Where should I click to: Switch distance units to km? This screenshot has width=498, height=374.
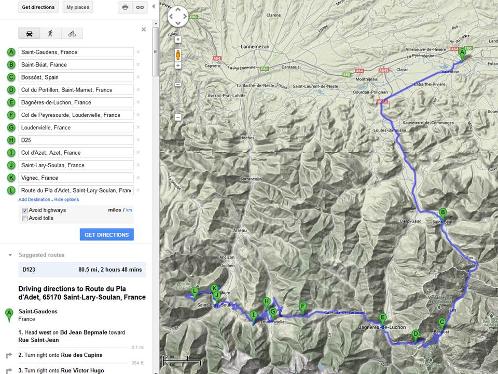click(128, 210)
